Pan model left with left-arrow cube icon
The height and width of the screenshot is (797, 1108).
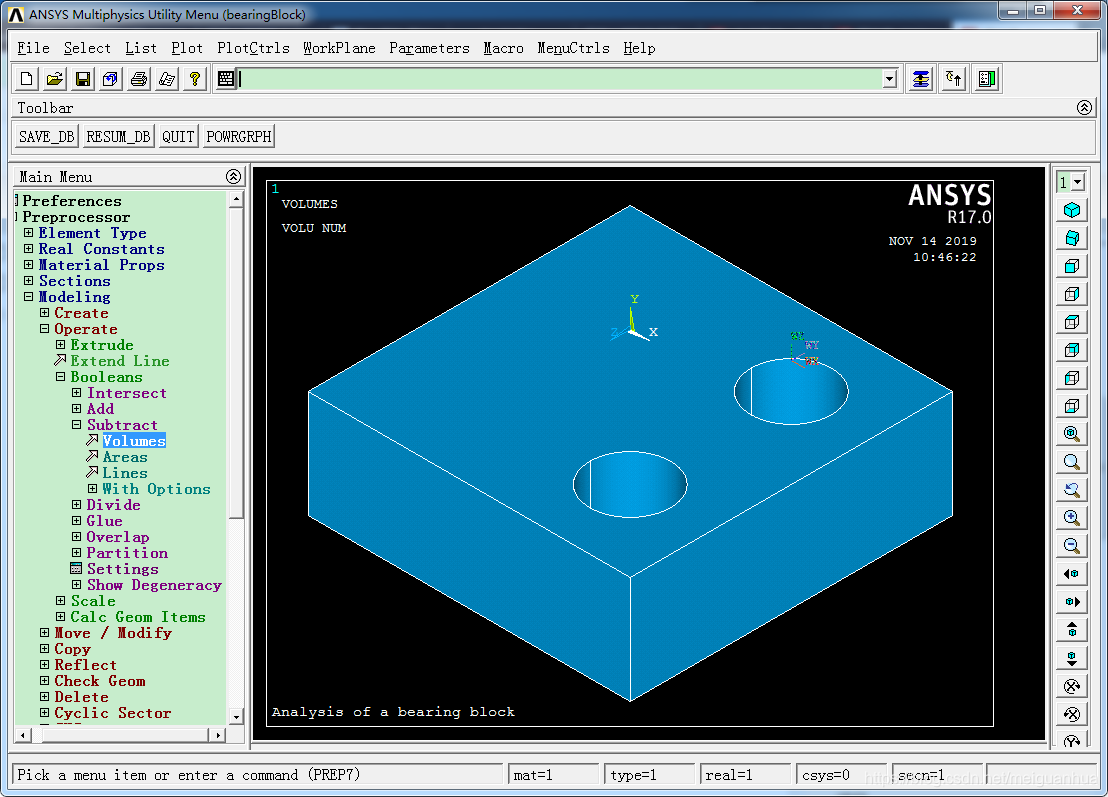point(1072,574)
